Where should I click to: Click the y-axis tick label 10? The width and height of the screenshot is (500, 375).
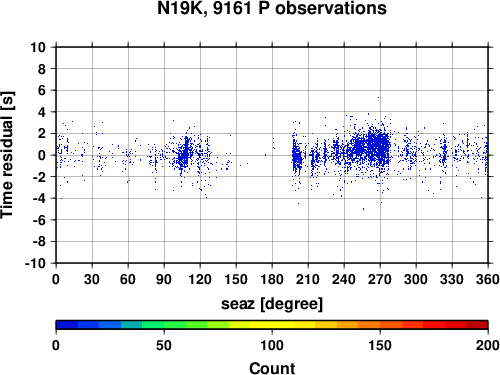(38, 47)
